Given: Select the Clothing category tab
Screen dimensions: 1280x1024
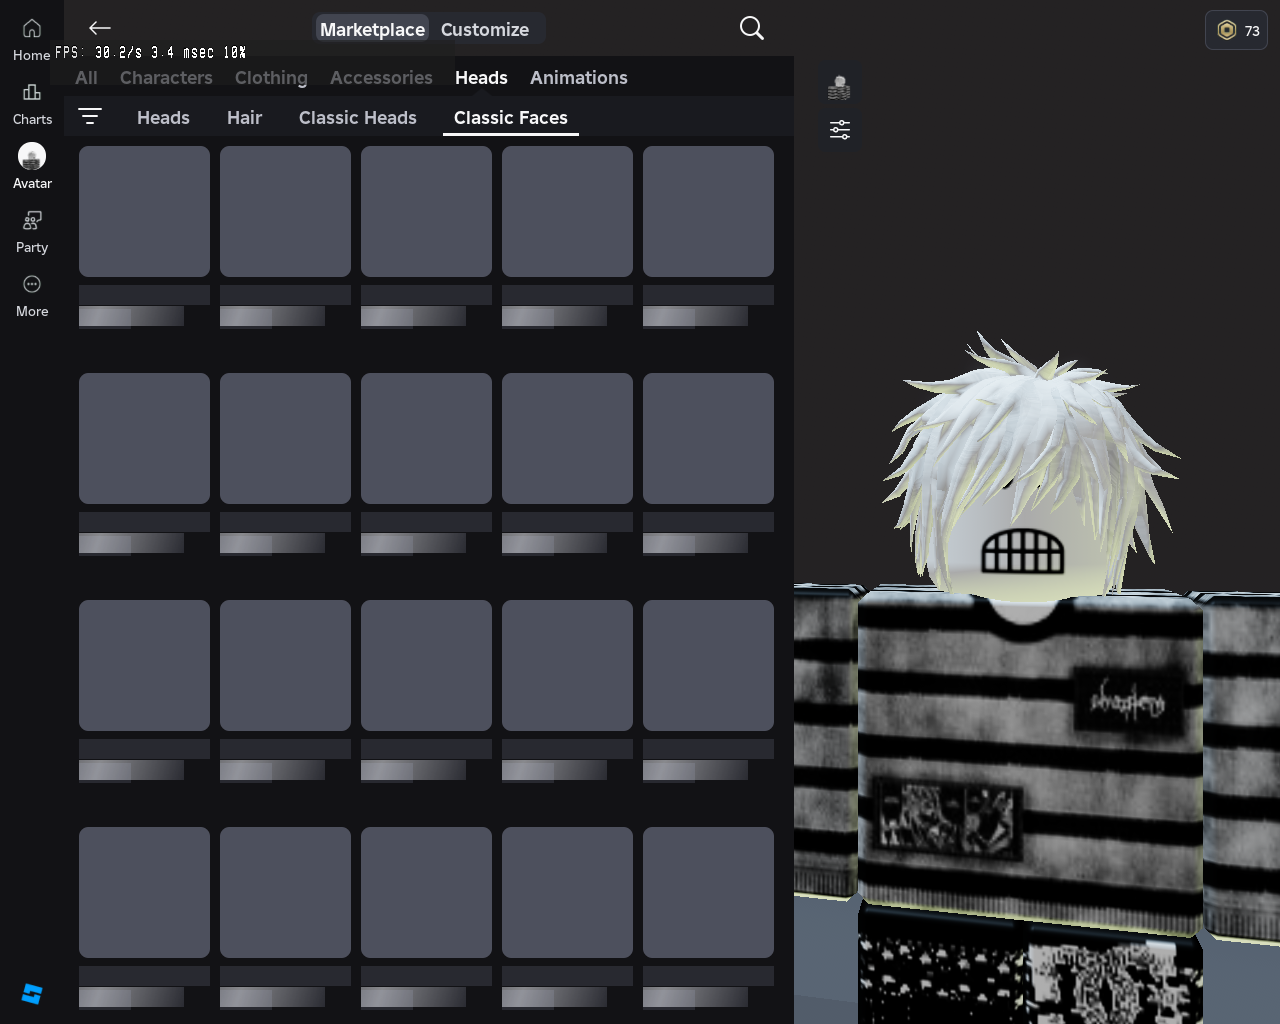Looking at the screenshot, I should [271, 78].
